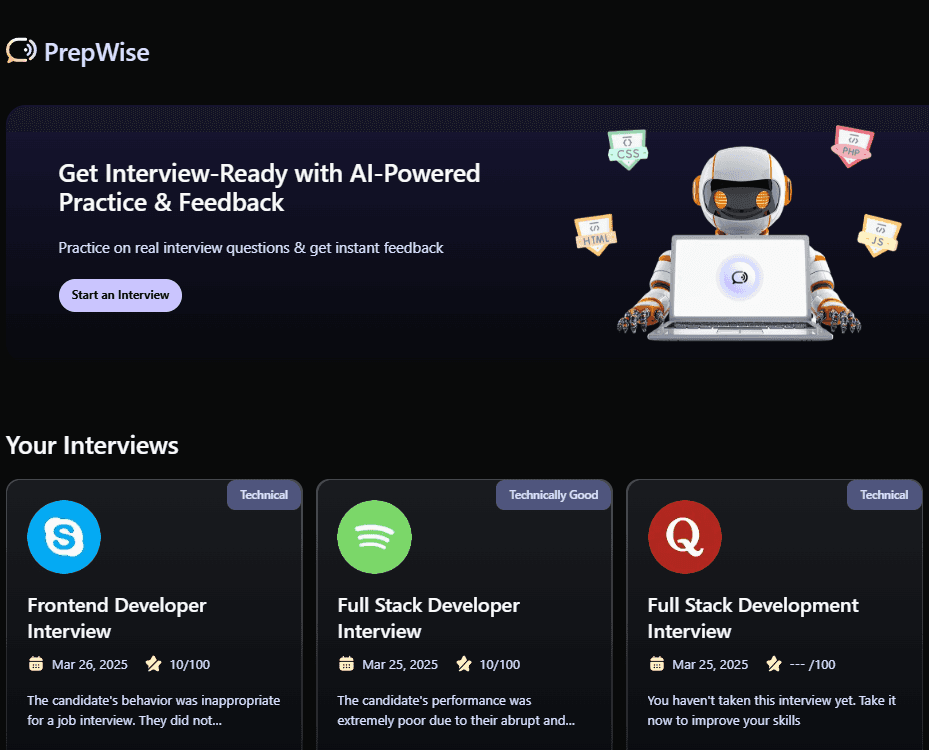Expand the feedback text on Full Stack Developer card
This screenshot has width=929, height=750.
(x=455, y=710)
